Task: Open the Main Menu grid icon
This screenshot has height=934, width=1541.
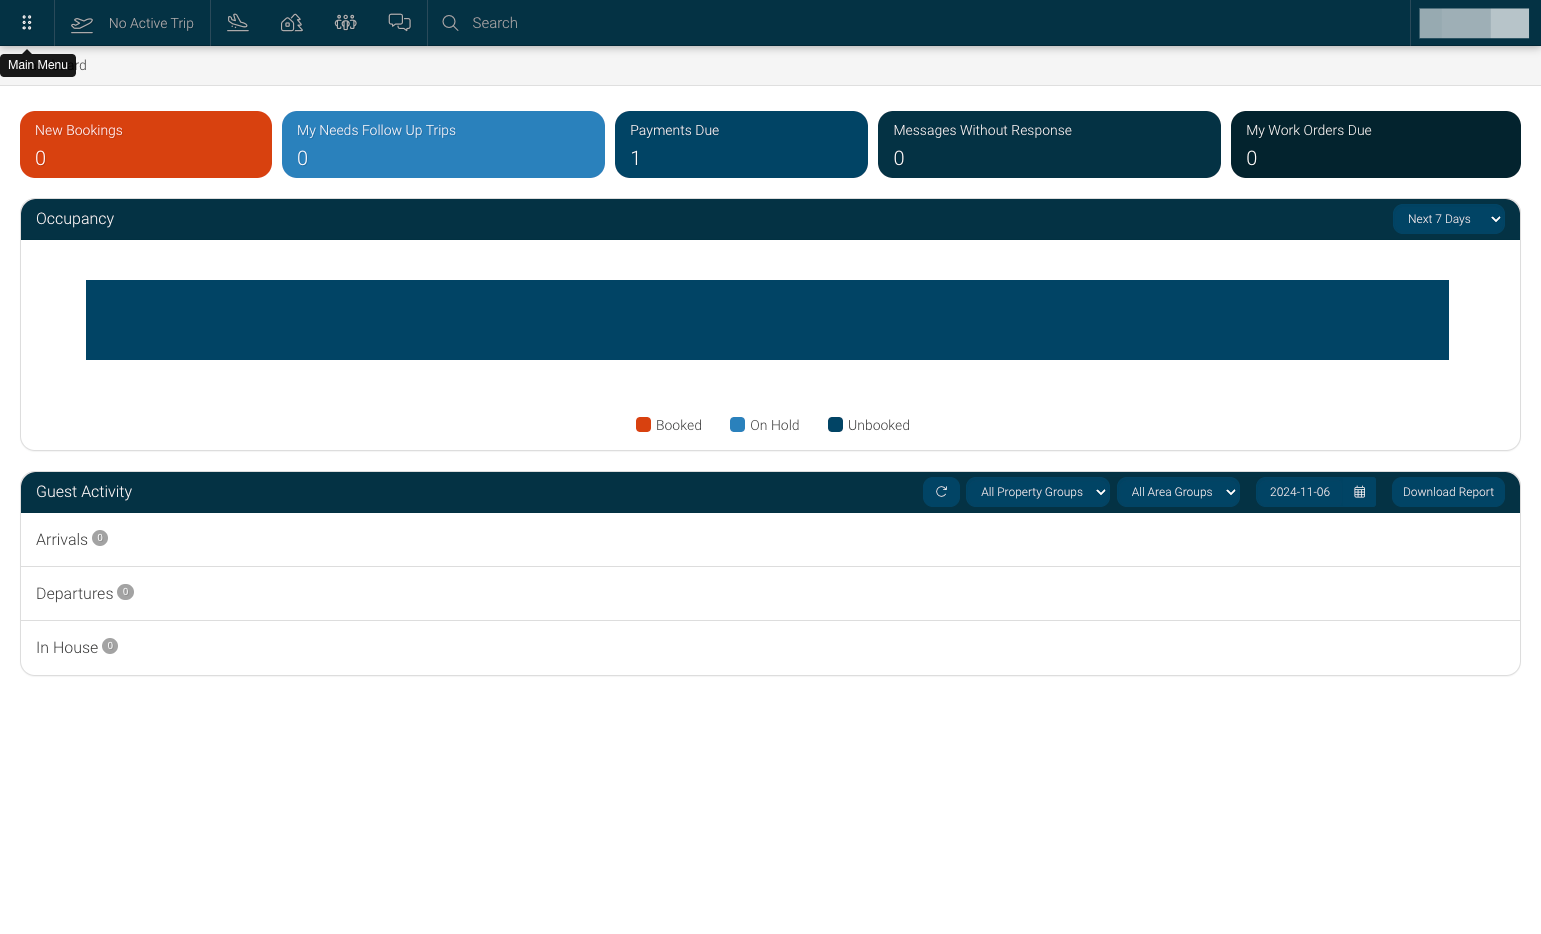Action: click(27, 23)
